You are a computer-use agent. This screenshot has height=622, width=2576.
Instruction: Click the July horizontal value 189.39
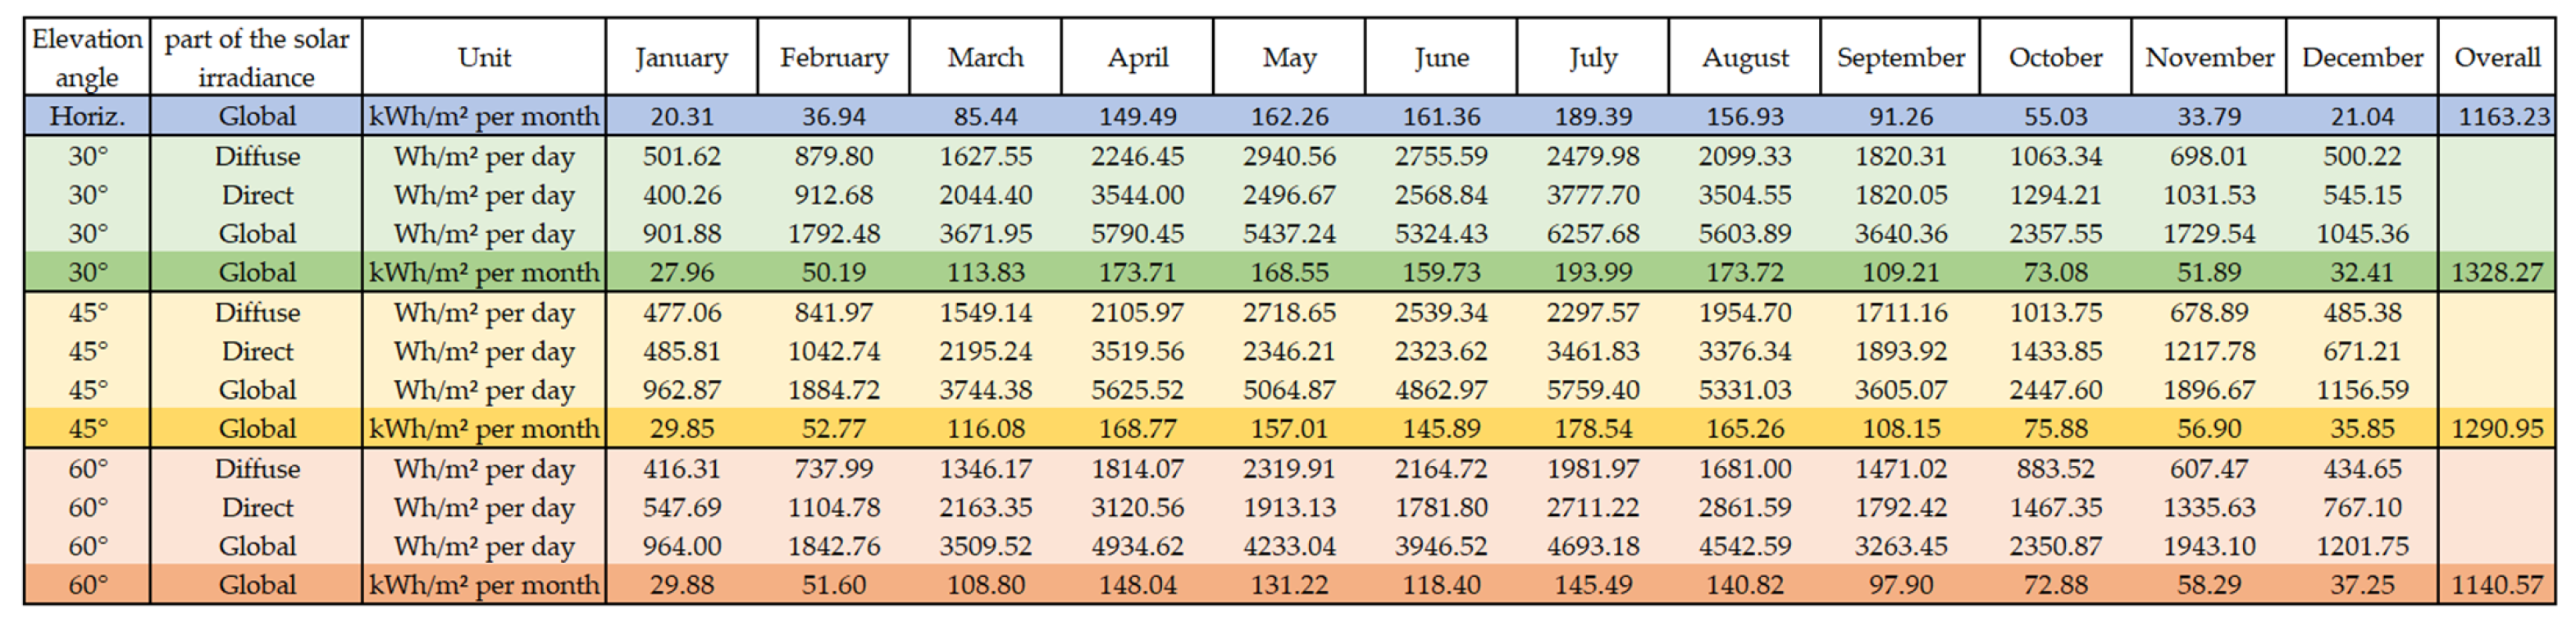pos(1593,117)
